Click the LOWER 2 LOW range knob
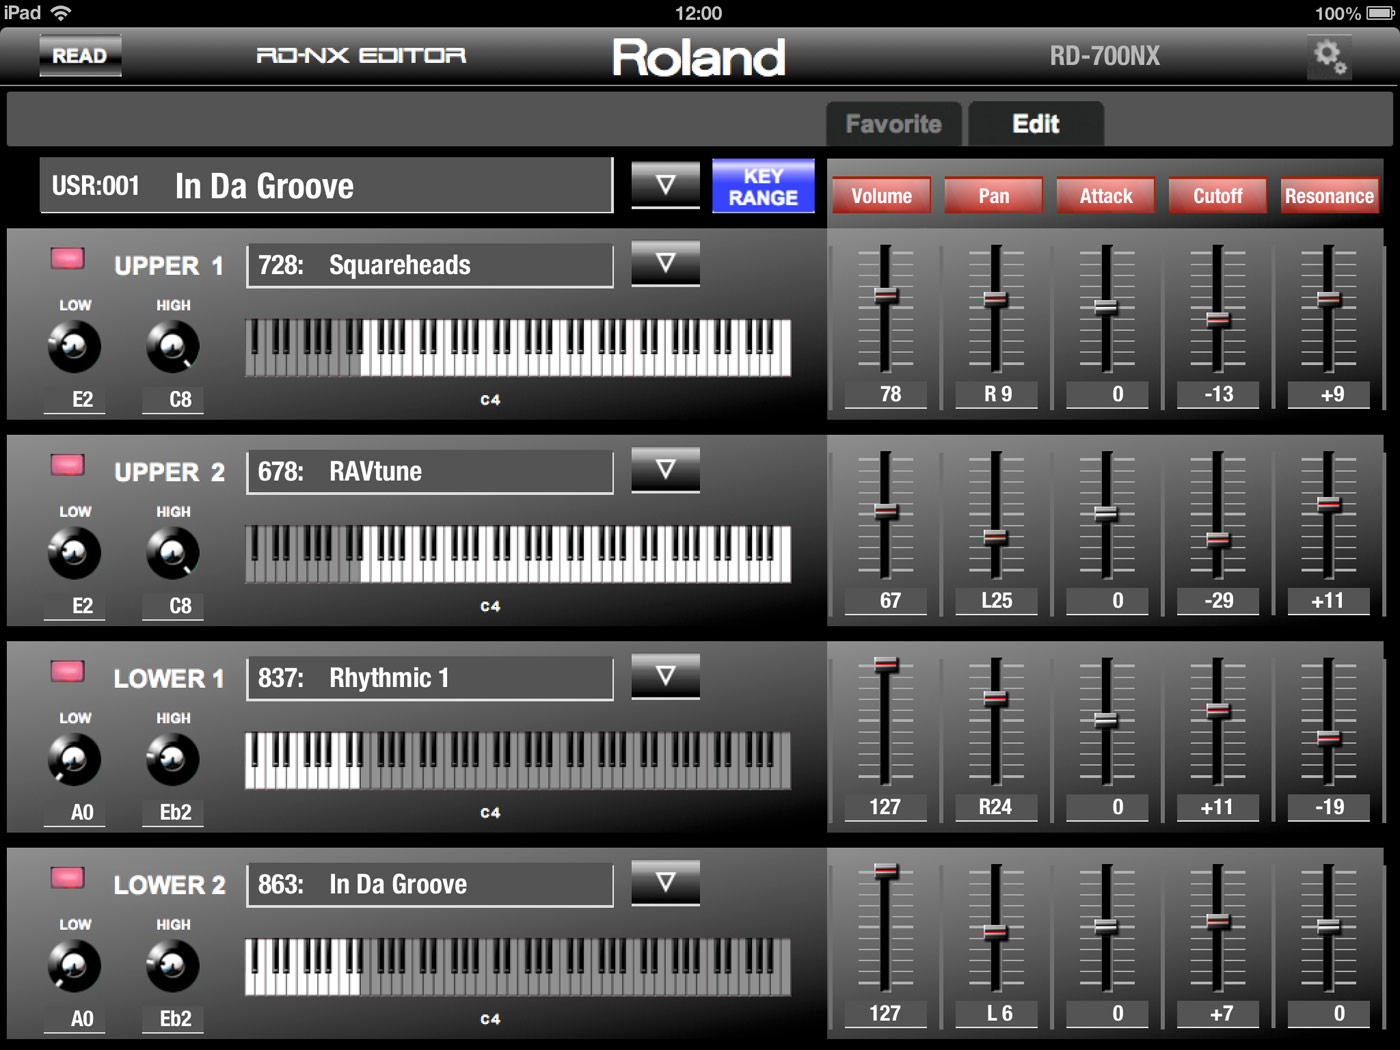The image size is (1400, 1050). 74,966
